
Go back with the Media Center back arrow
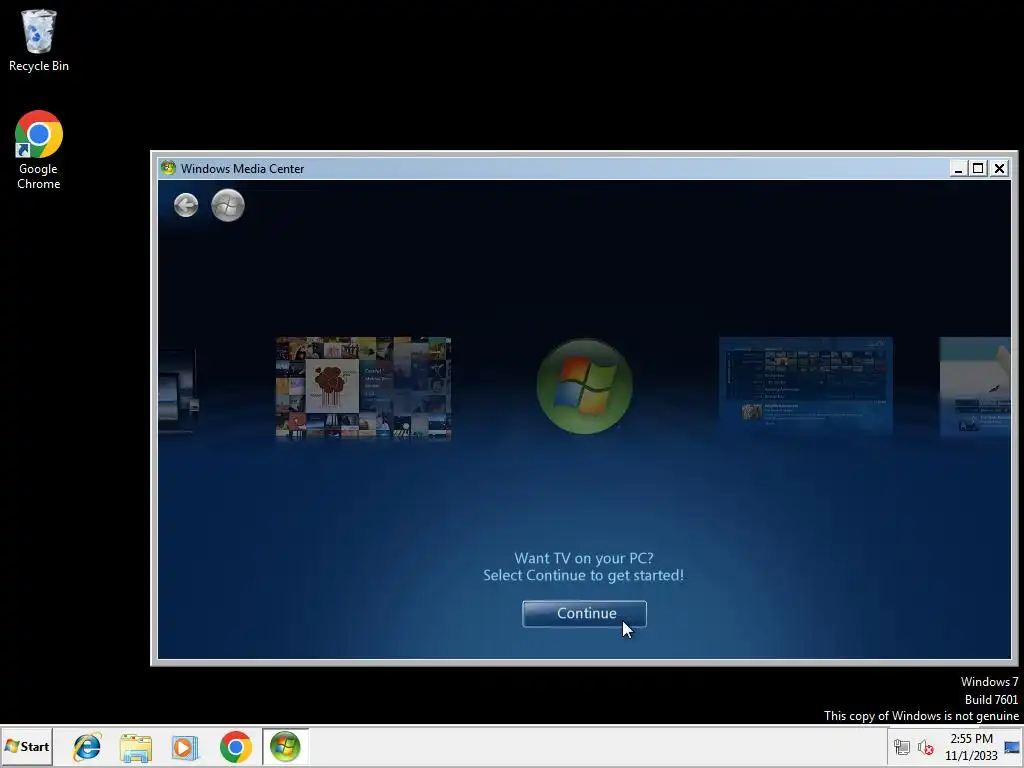pyautogui.click(x=186, y=205)
